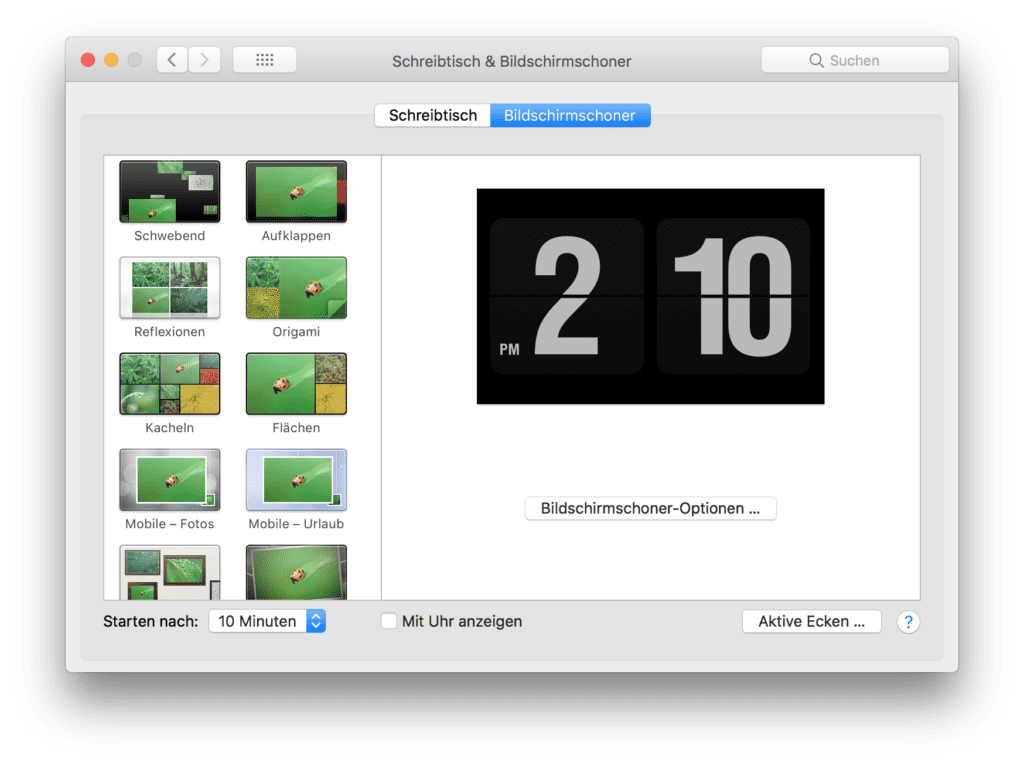Click the search magnifier icon
The width and height of the screenshot is (1024, 766).
[x=816, y=61]
